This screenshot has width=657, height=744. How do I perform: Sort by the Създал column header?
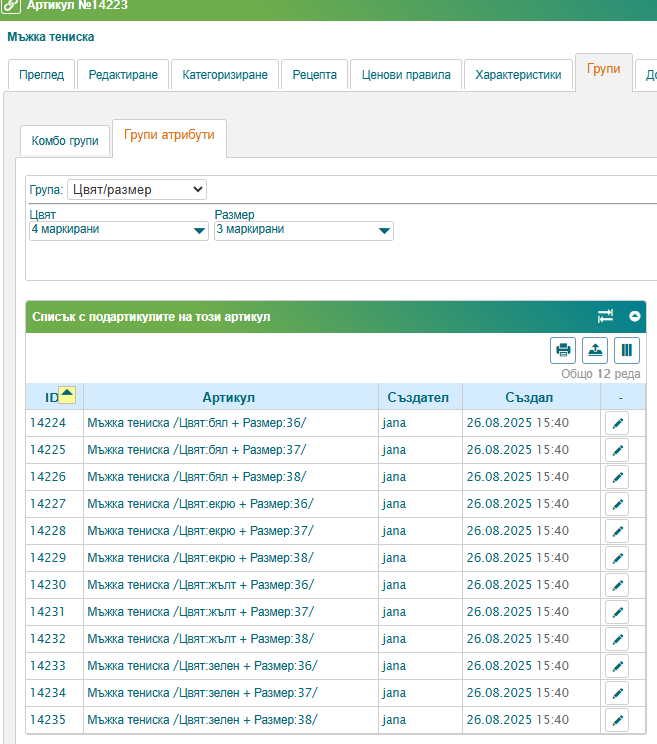click(529, 397)
